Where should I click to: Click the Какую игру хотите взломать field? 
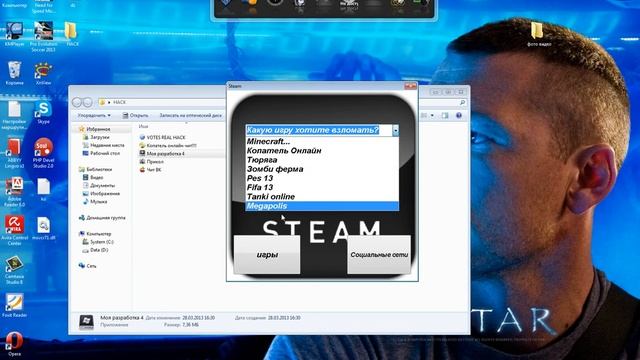[319, 130]
